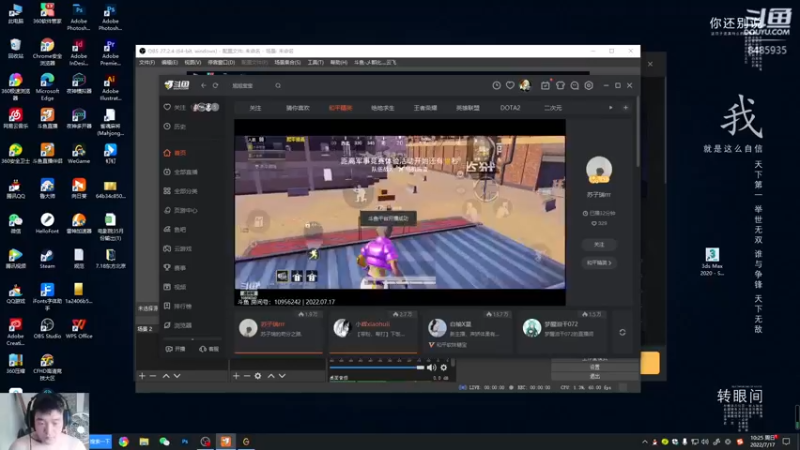Screen dimensions: 800x450
Task: Click the 退出 button in OBS controls
Action: [595, 376]
